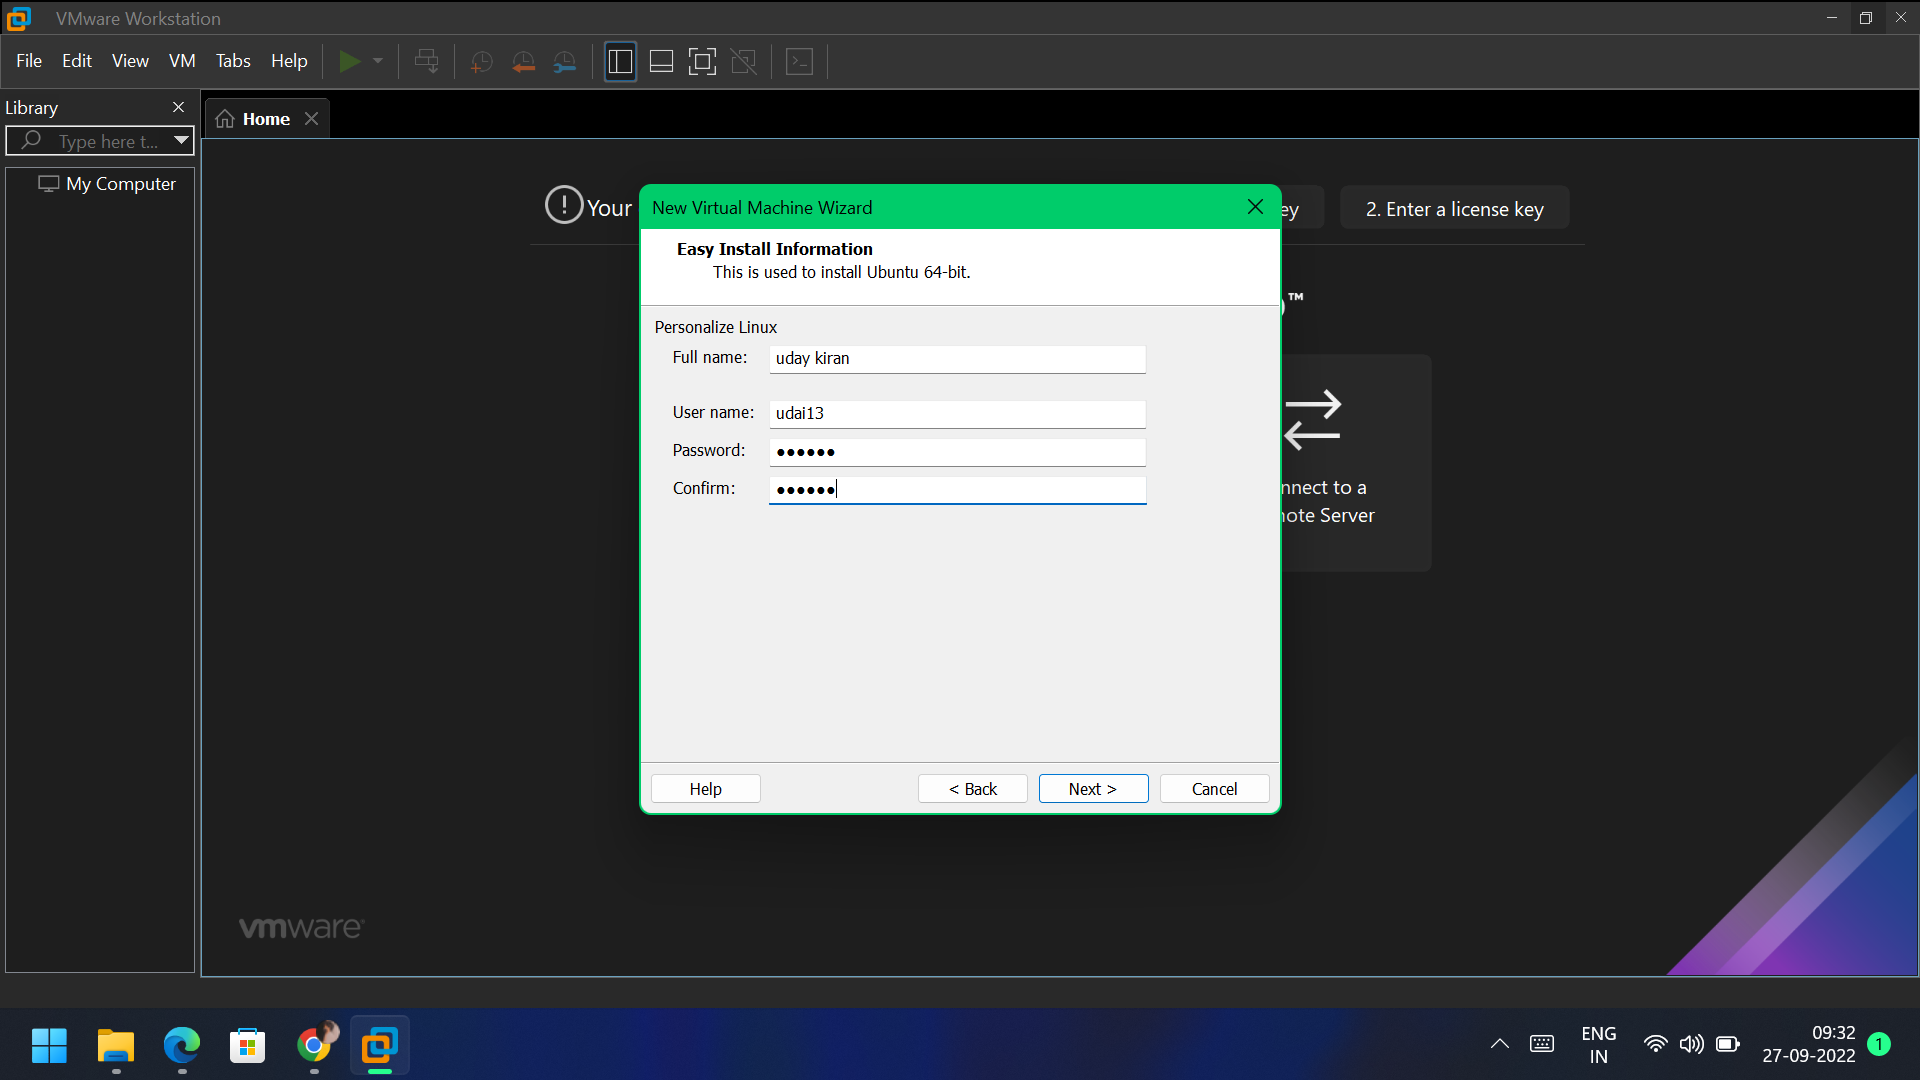This screenshot has width=1920, height=1080.
Task: Select My Computer in Library tree
Action: [120, 184]
